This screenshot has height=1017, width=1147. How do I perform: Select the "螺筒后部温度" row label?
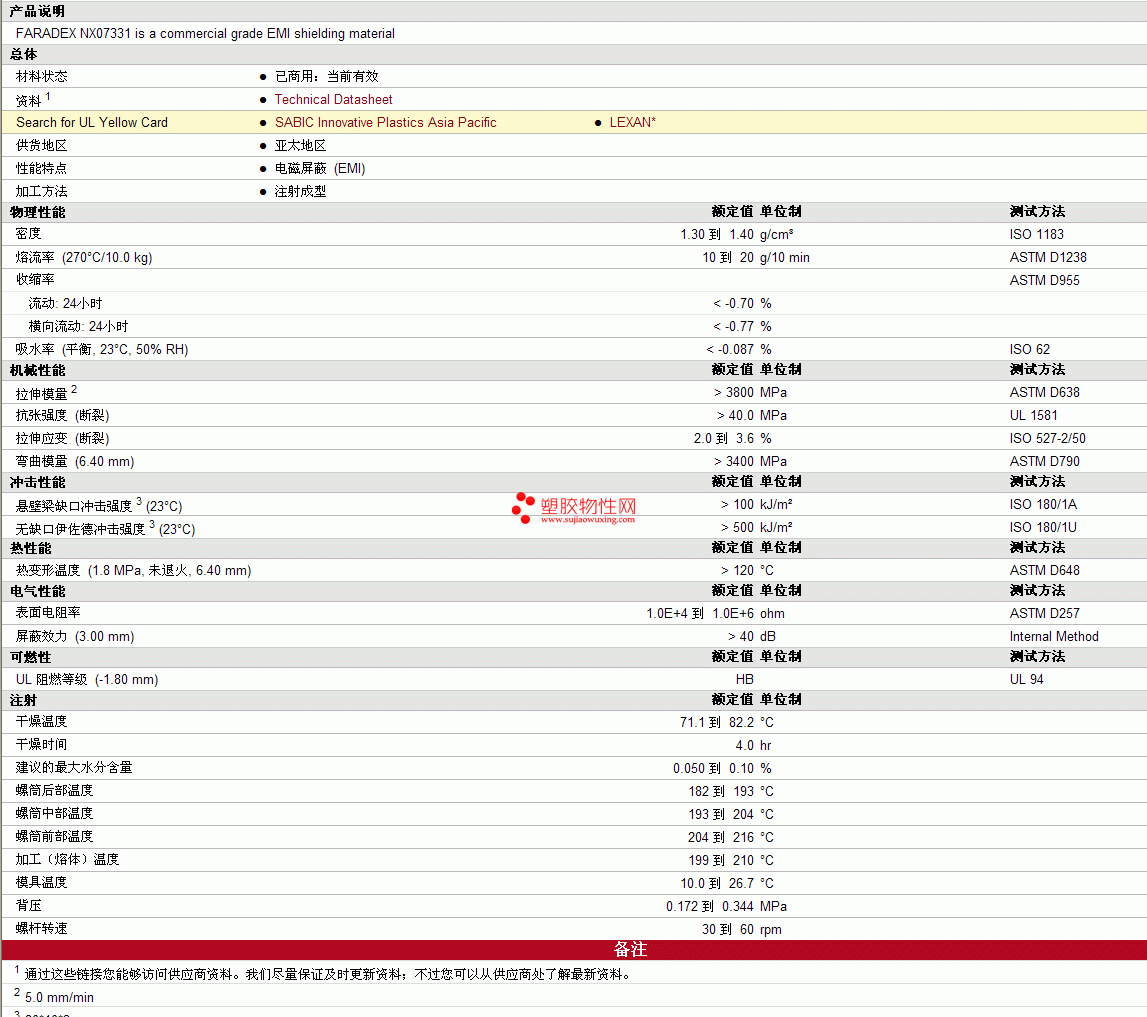[x=55, y=790]
